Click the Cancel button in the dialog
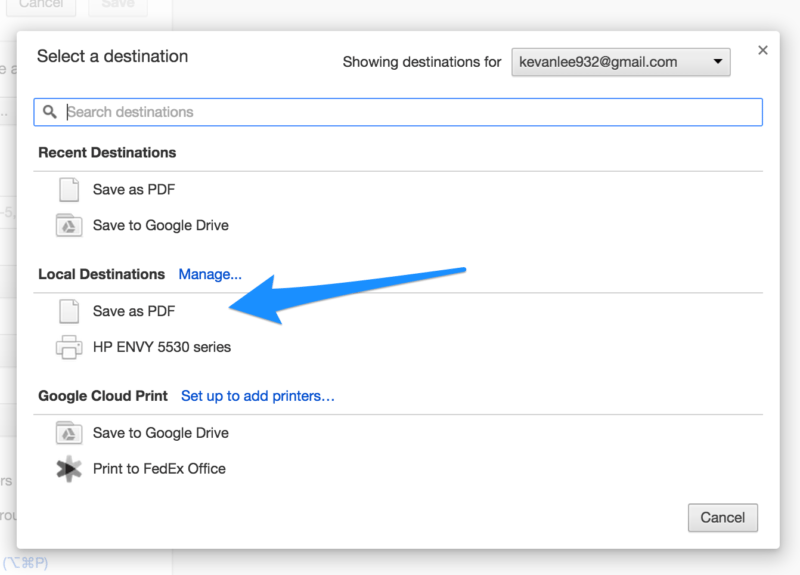The width and height of the screenshot is (800, 575). click(x=722, y=517)
